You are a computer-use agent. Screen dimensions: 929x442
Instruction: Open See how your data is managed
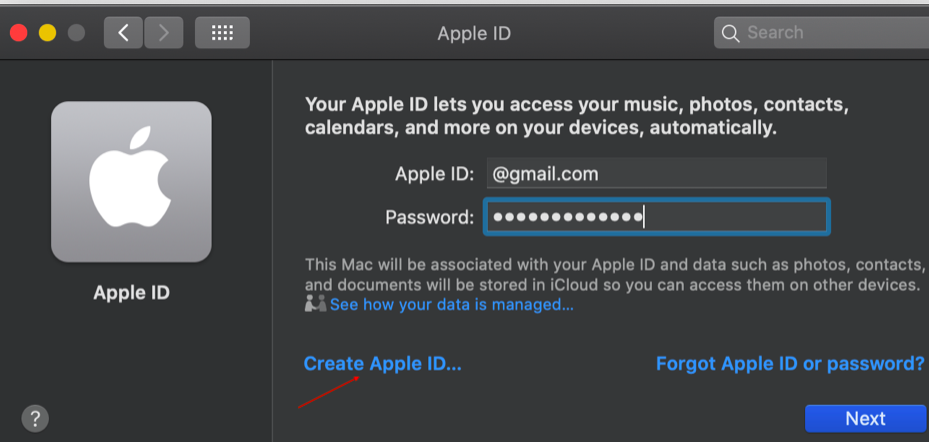(x=452, y=304)
